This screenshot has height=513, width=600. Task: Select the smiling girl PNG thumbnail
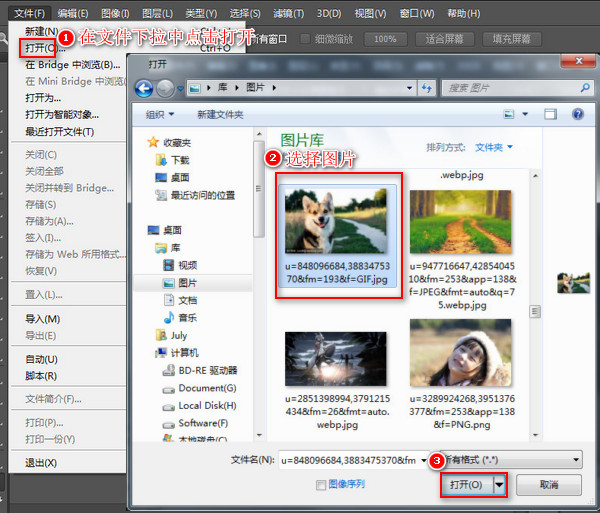tap(461, 352)
